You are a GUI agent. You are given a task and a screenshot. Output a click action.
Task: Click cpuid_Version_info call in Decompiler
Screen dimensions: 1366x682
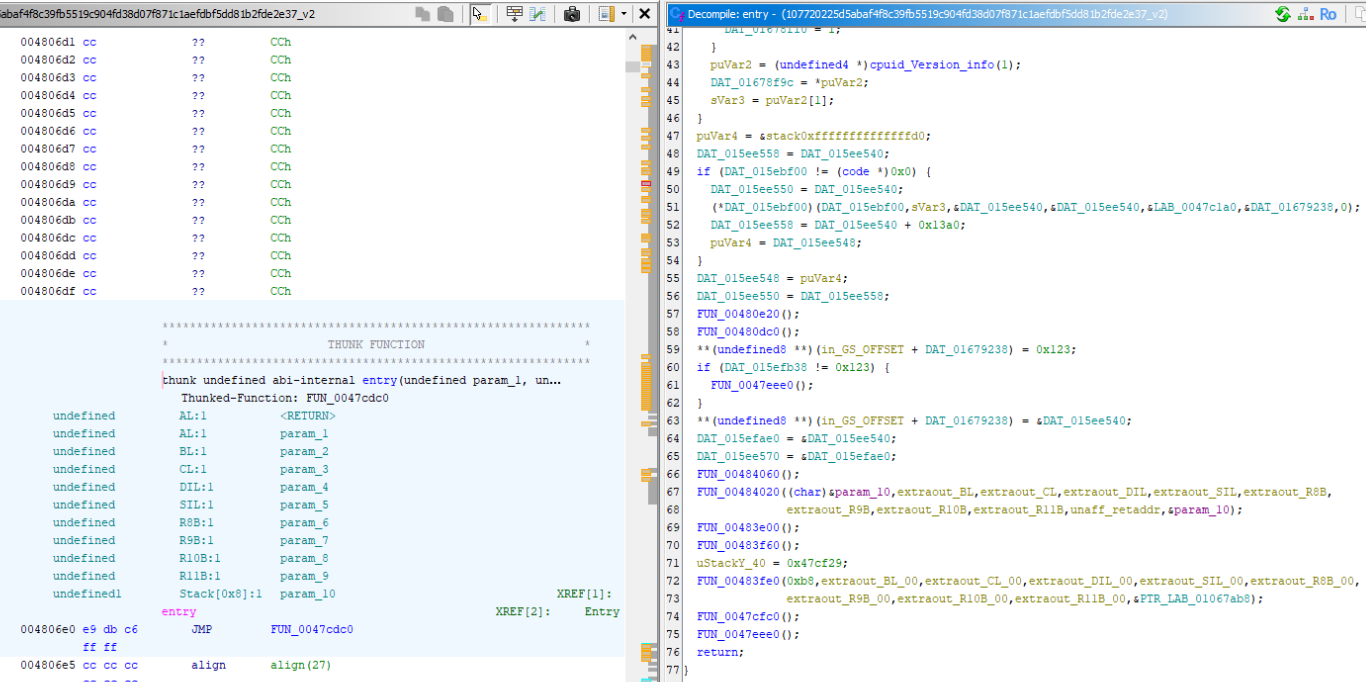933,64
